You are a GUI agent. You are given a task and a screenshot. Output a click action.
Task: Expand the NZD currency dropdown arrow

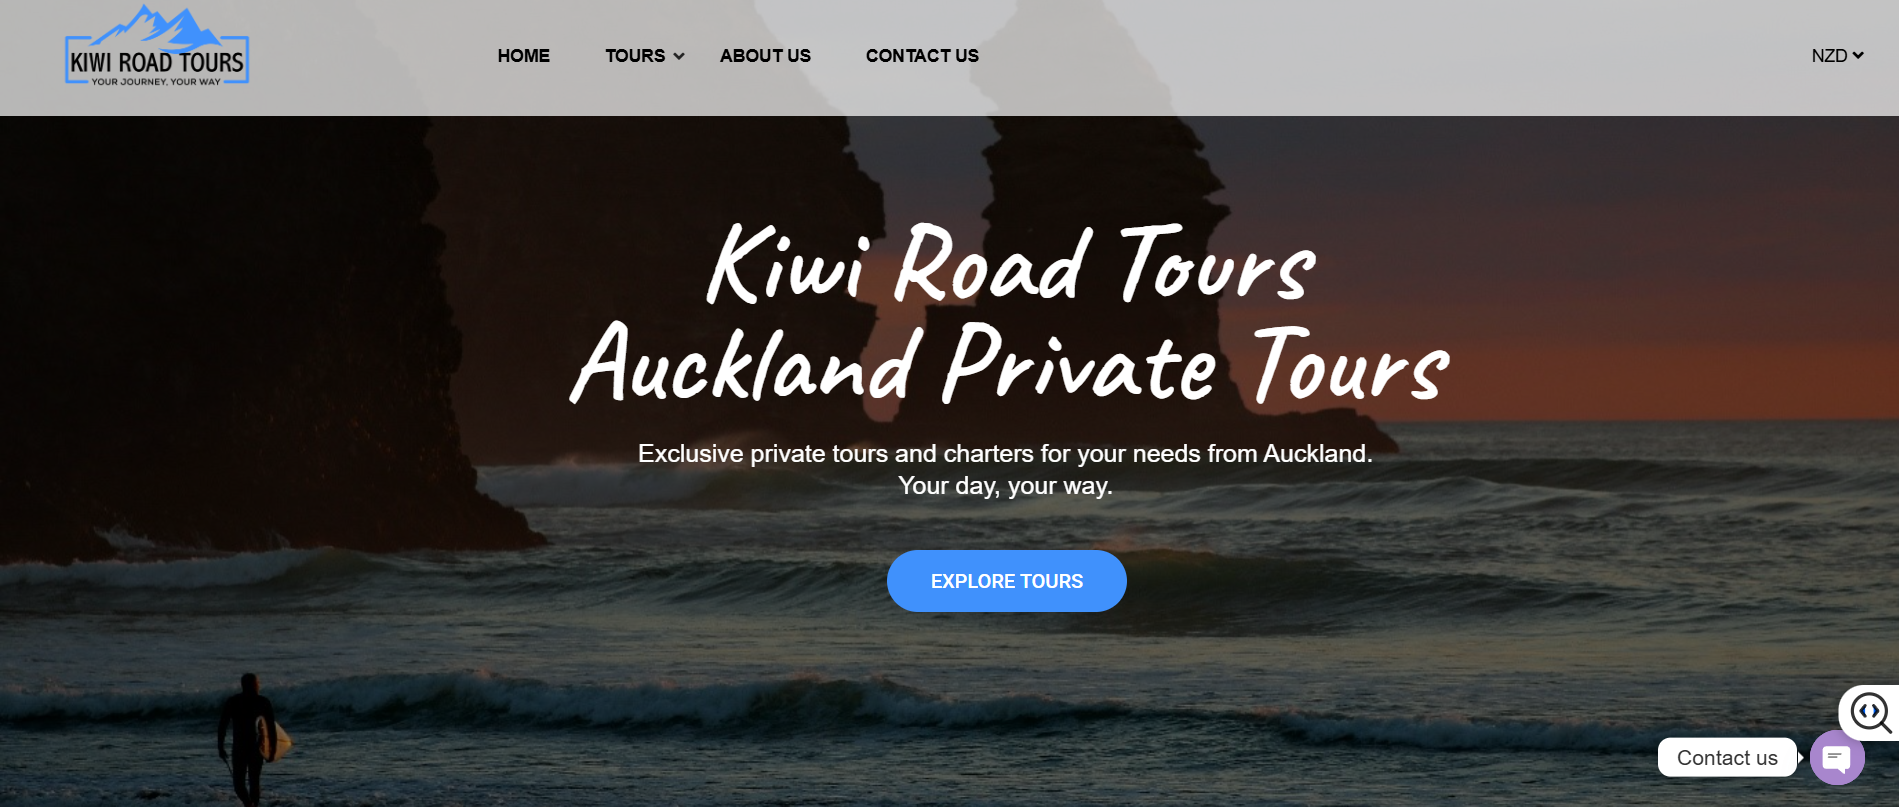click(x=1858, y=55)
